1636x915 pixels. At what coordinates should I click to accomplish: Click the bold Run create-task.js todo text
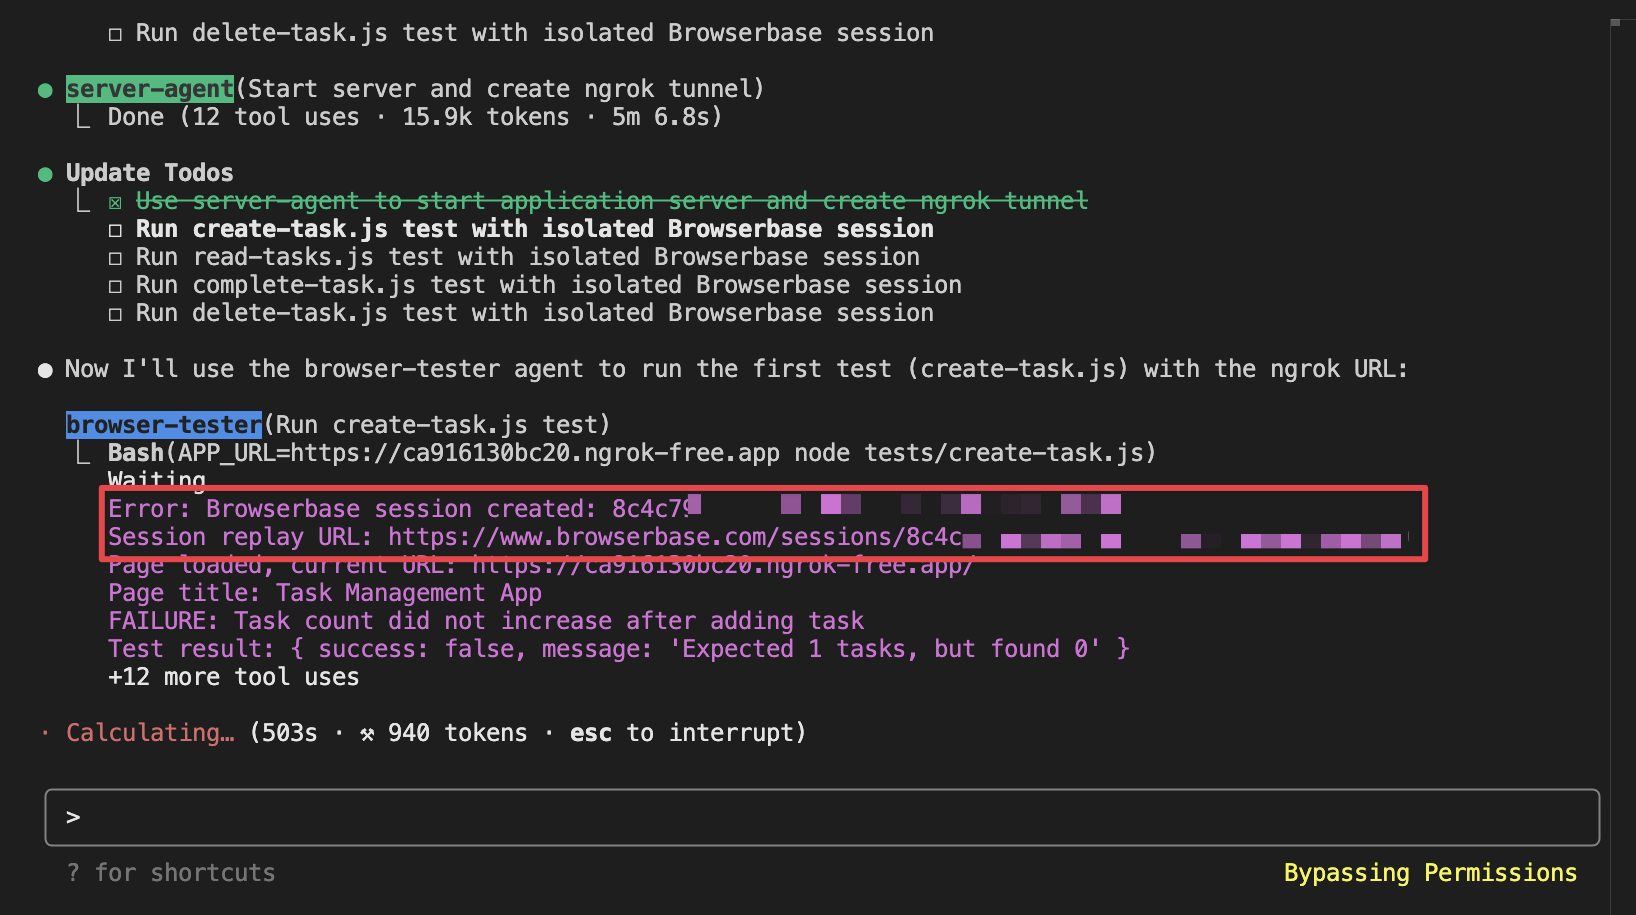coord(535,229)
